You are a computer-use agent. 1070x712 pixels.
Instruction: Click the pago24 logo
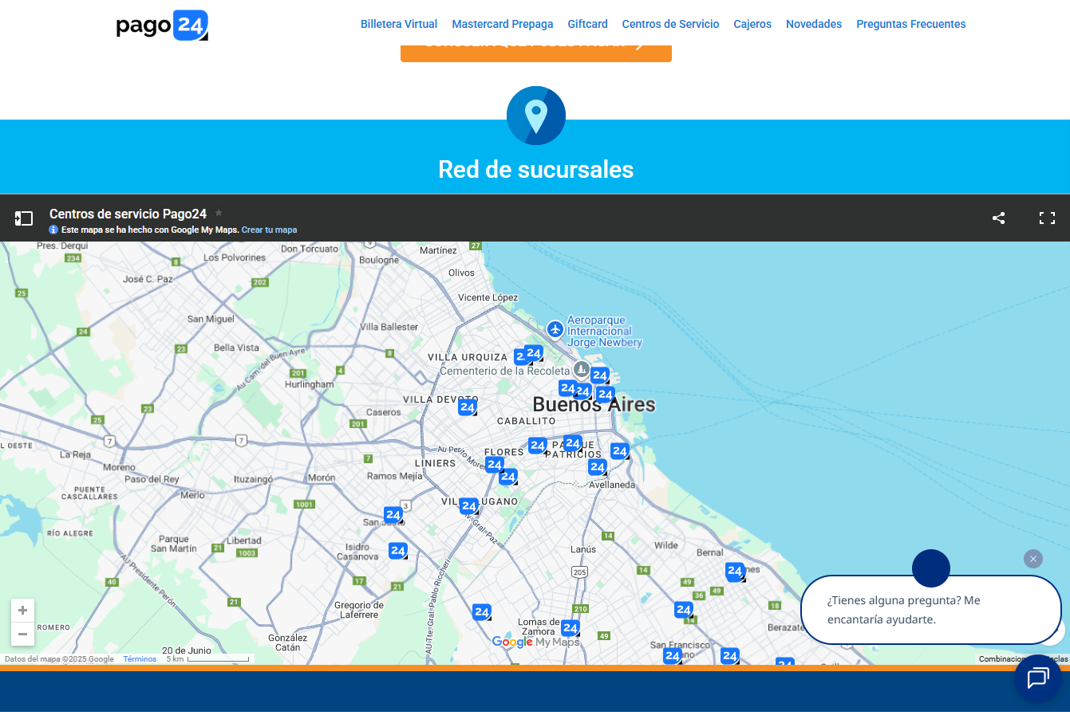162,26
